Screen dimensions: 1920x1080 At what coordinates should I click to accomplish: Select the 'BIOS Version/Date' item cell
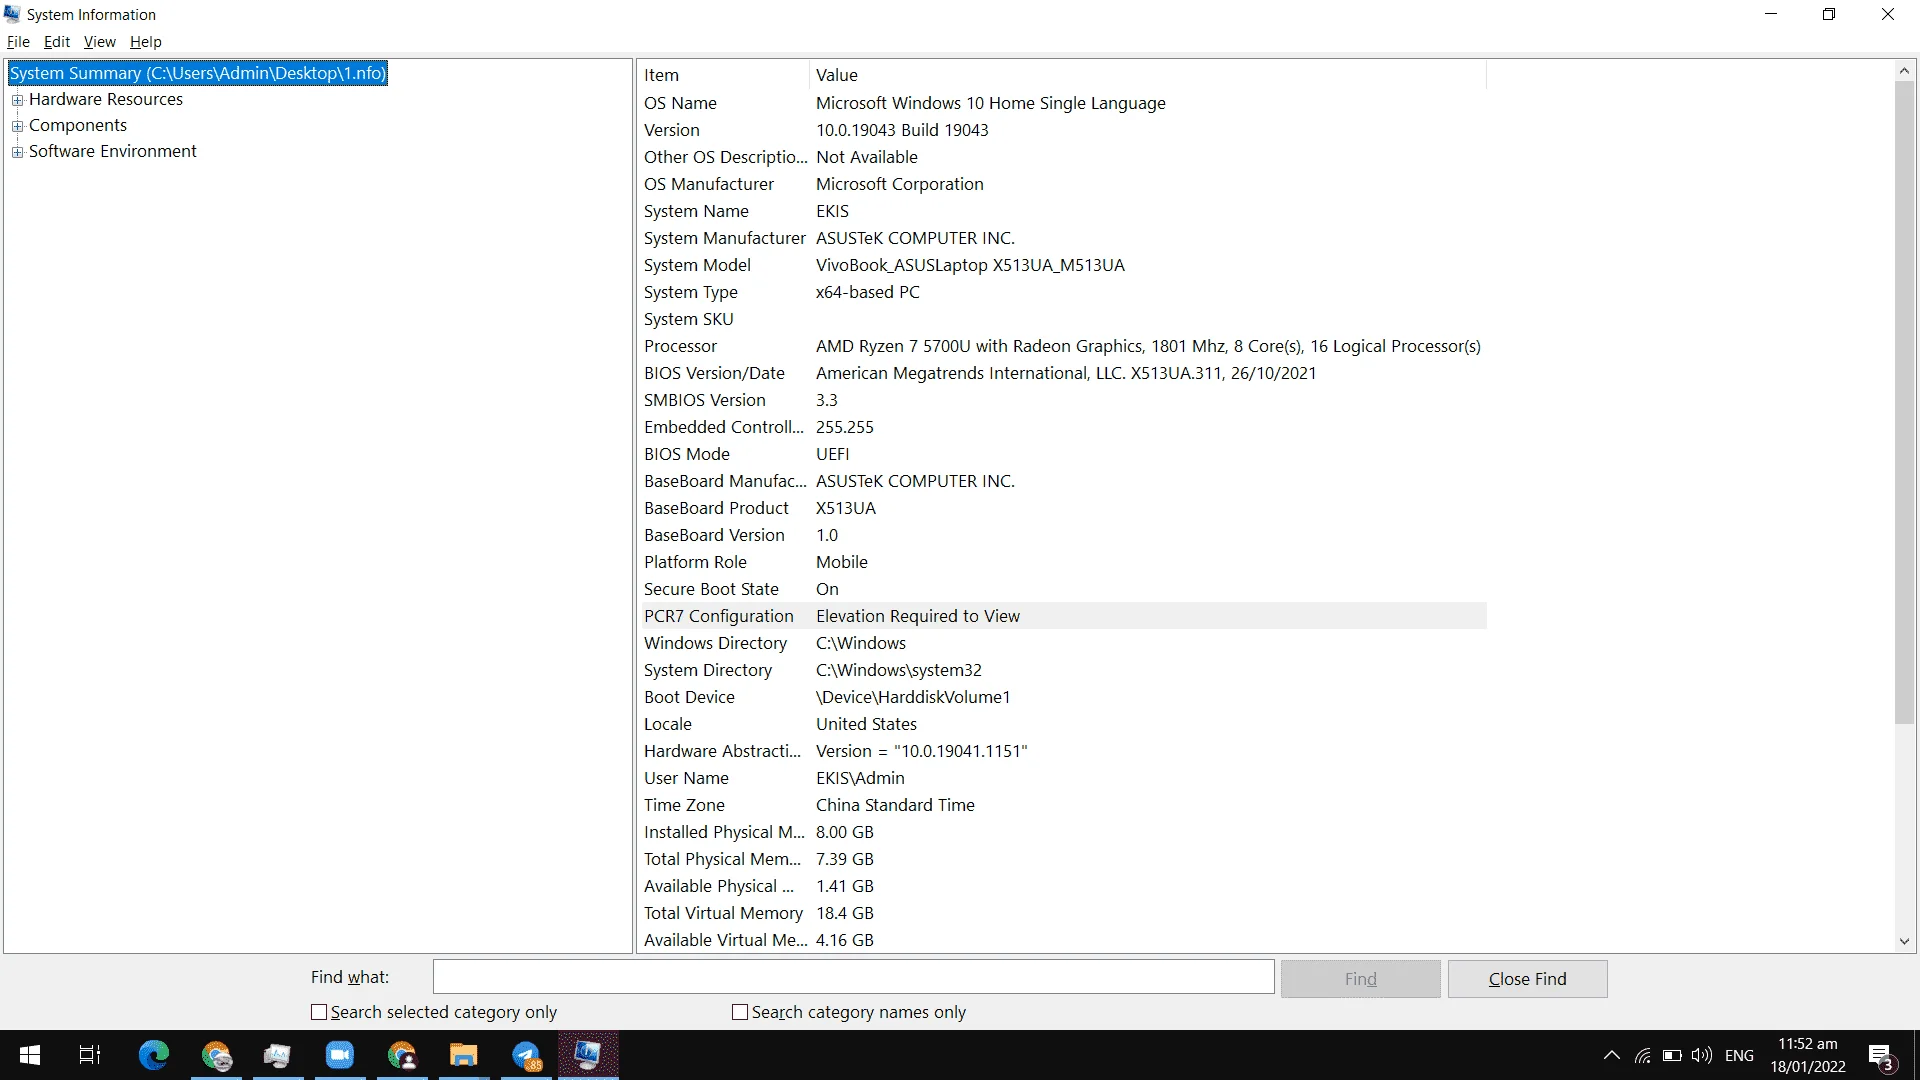714,373
